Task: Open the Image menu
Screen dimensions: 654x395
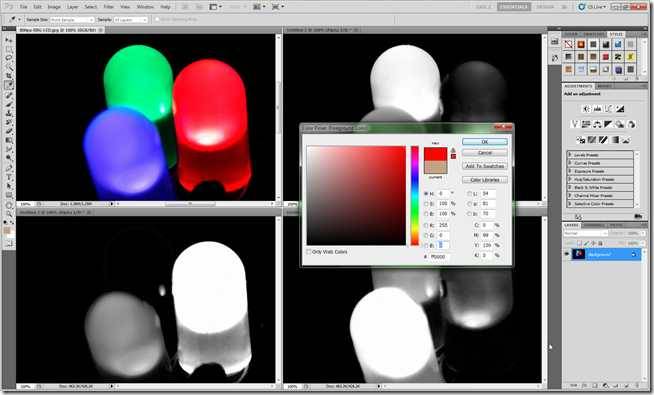Action: coord(54,7)
